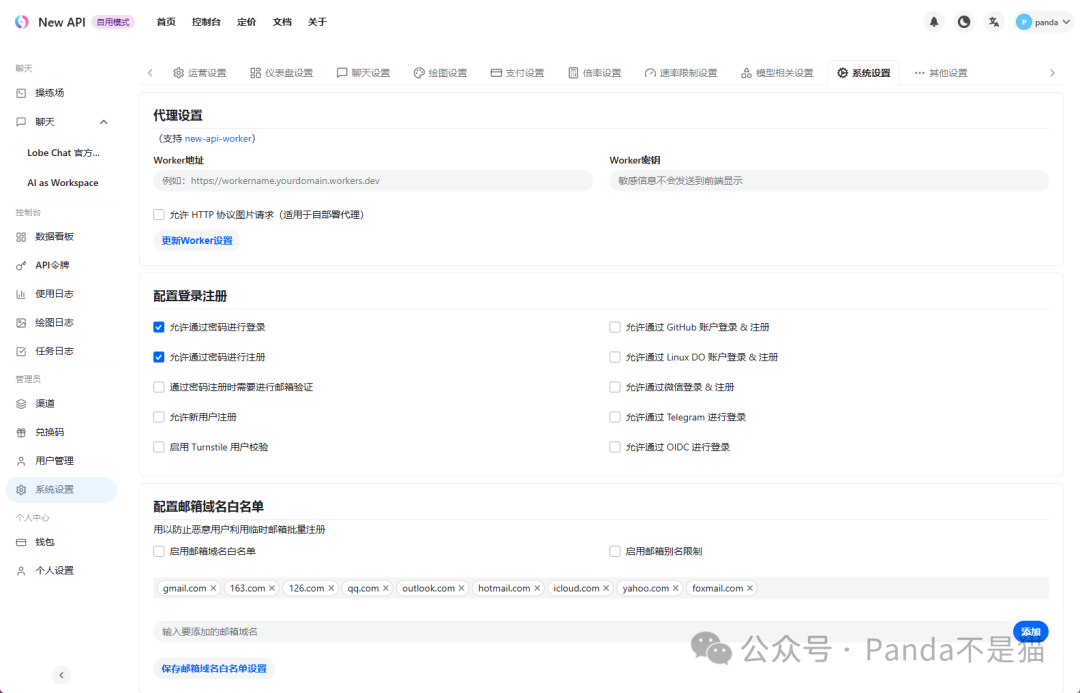
Task: Collapse the left sidebar with the chevron
Action: (61, 675)
